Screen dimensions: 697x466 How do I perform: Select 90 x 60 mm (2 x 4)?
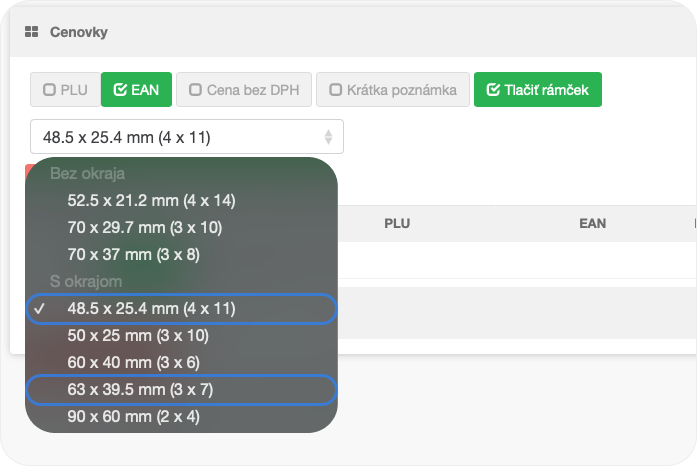pyautogui.click(x=134, y=416)
